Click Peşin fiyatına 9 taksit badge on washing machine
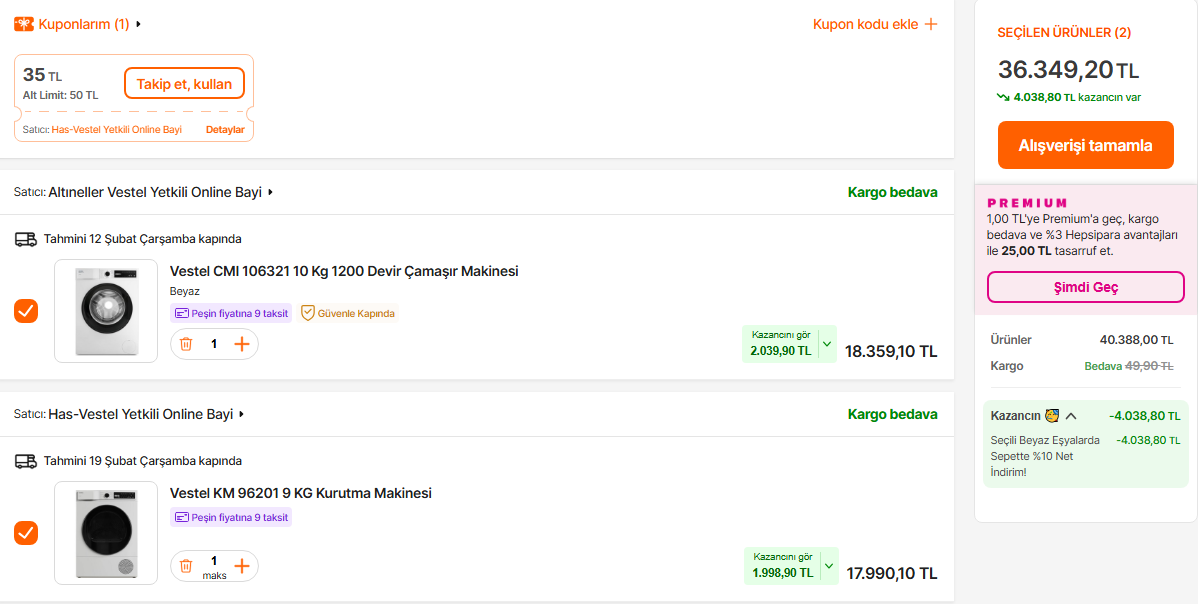Image resolution: width=1198 pixels, height=604 pixels. pyautogui.click(x=231, y=313)
